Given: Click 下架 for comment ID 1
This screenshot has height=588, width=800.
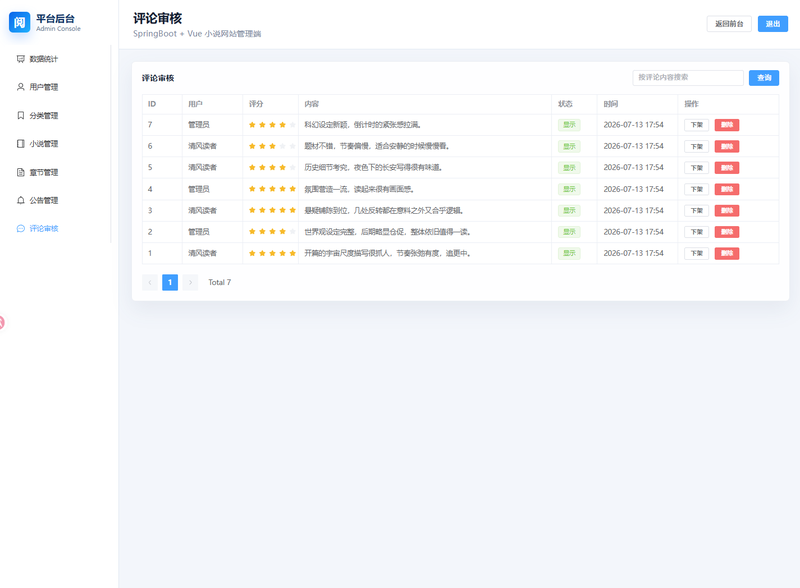Looking at the screenshot, I should (x=696, y=254).
